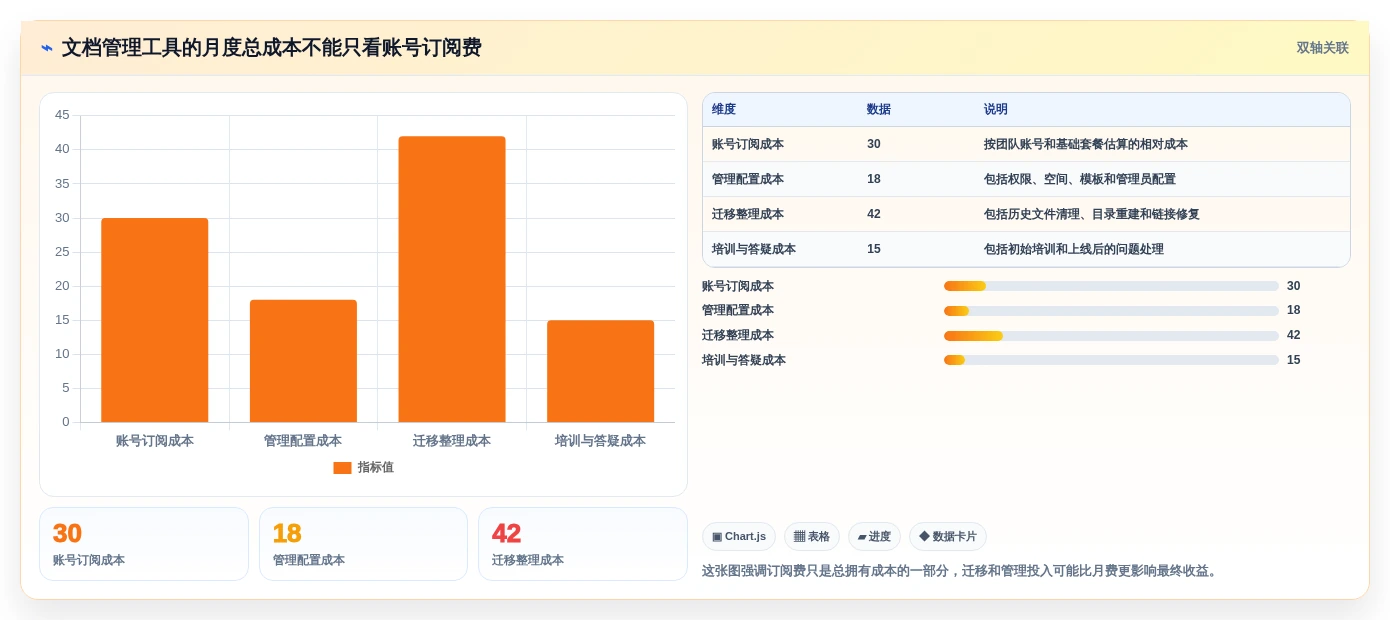Click the 双轴关联 label in the header

click(1322, 48)
